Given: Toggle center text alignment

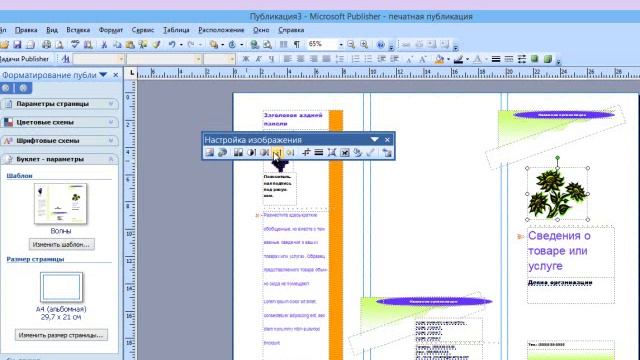Looking at the screenshot, I should [300, 59].
